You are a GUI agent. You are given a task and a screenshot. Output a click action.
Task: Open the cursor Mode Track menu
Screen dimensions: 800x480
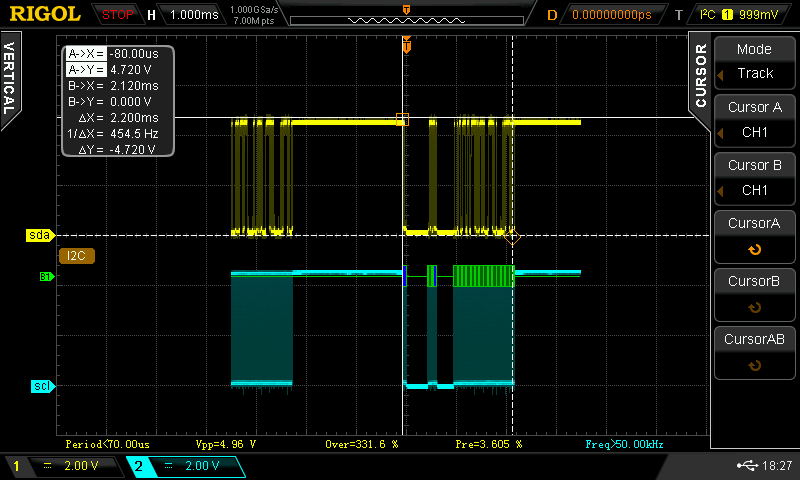click(755, 62)
